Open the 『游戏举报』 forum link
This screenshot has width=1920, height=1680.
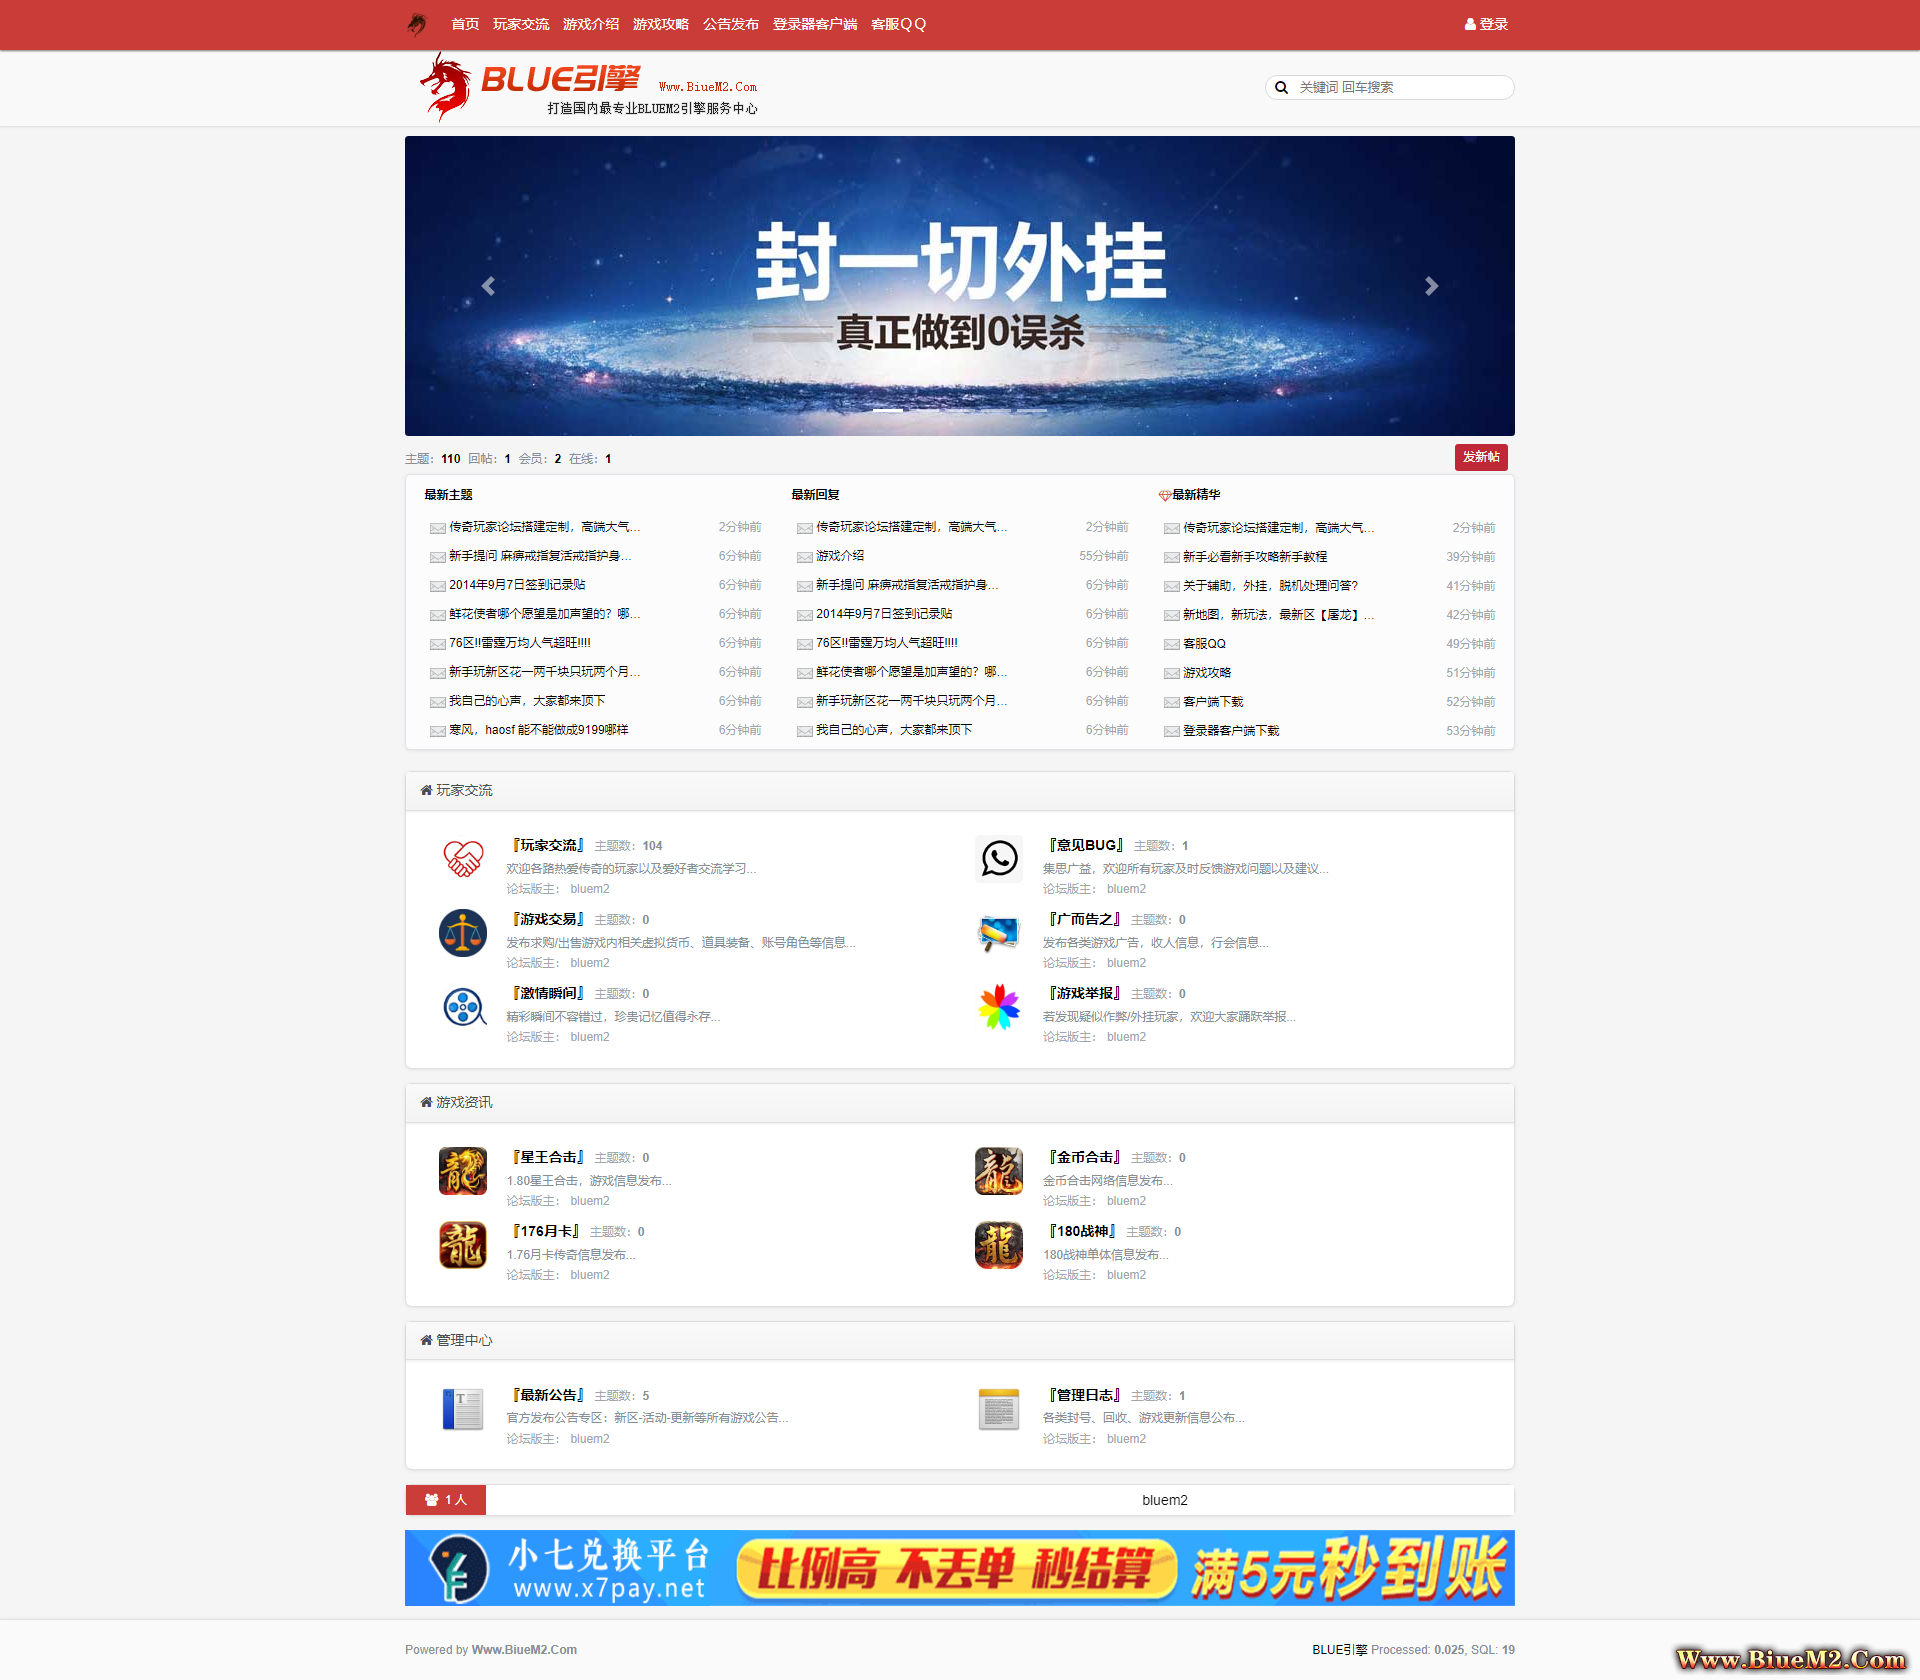(x=1083, y=993)
